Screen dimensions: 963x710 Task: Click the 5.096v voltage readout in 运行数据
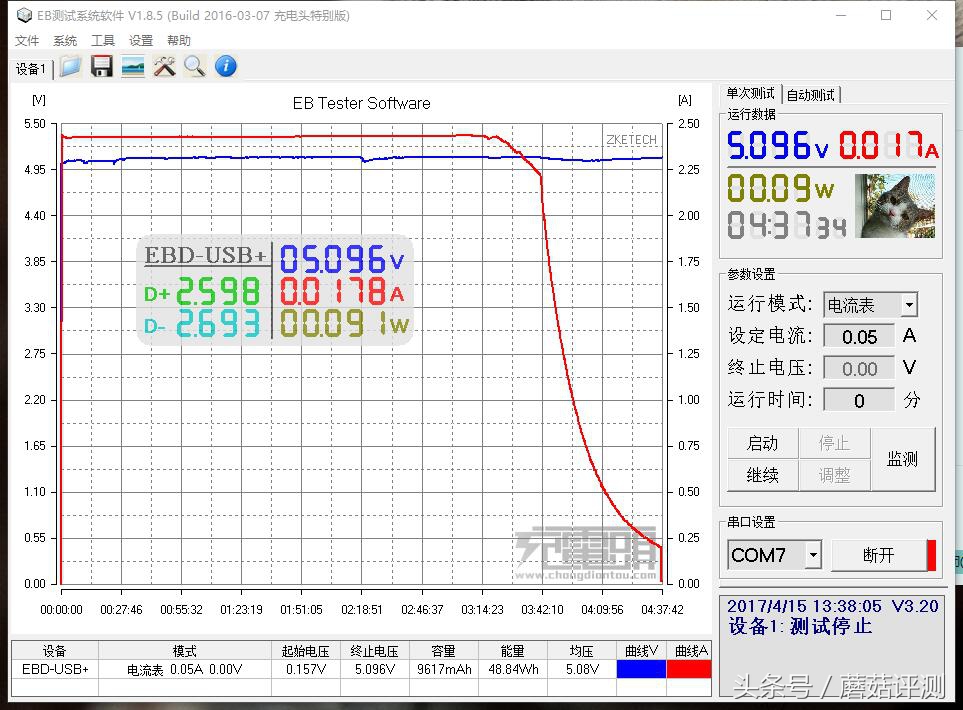point(778,146)
